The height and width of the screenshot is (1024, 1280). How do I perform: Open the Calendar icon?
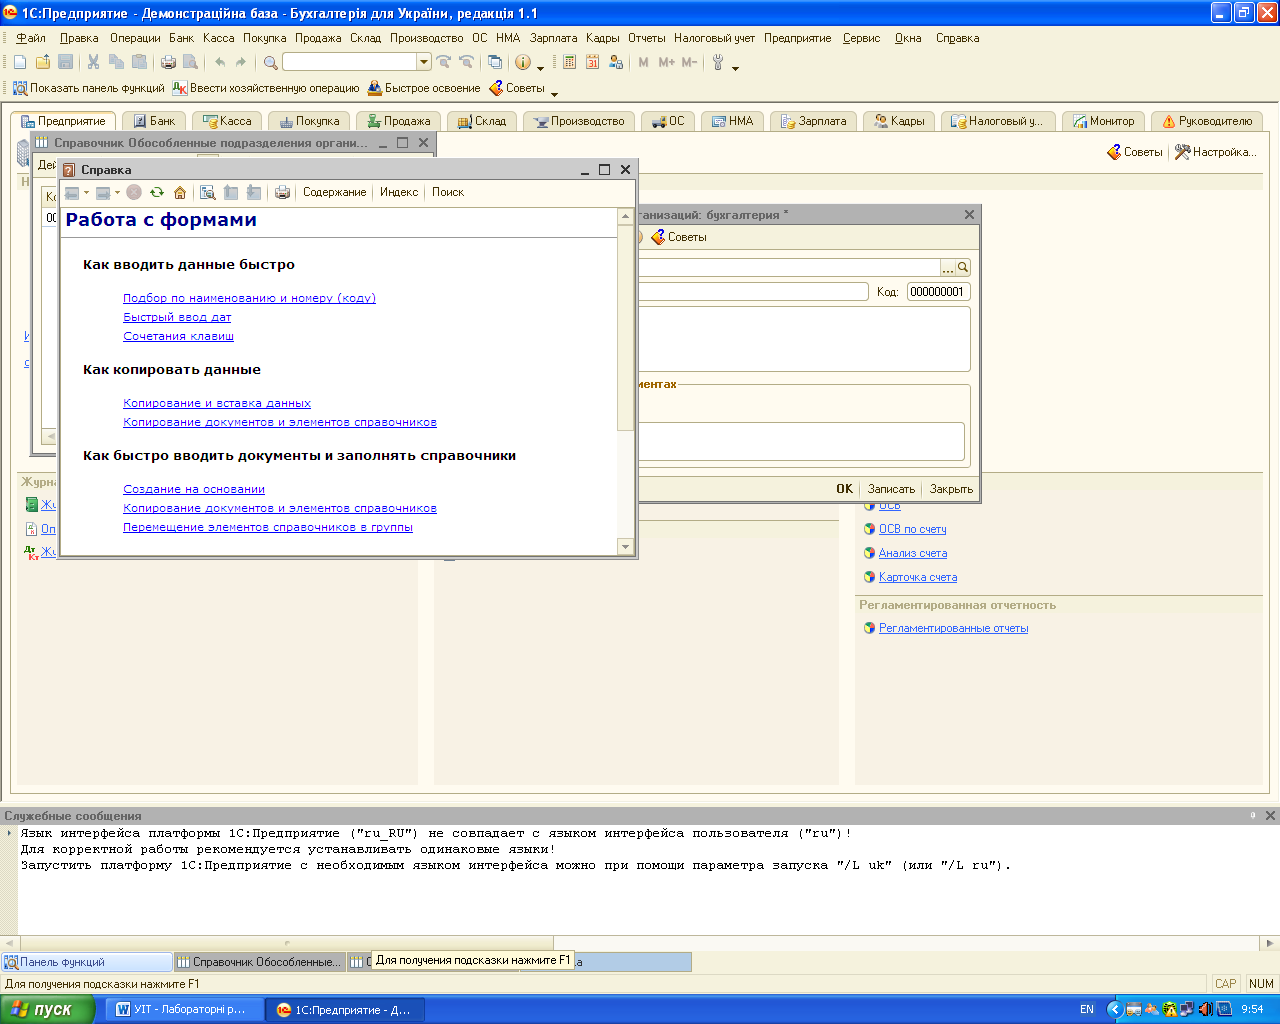(592, 62)
